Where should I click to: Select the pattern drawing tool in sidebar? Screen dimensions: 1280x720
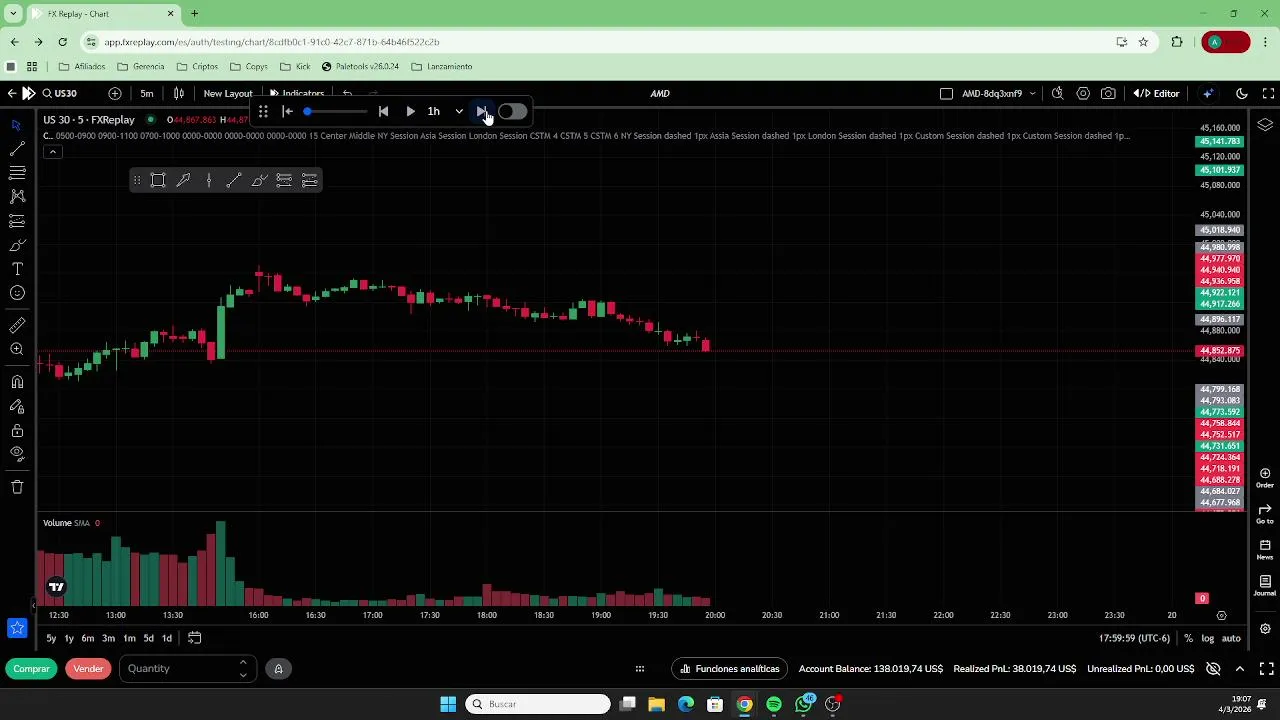(17, 197)
